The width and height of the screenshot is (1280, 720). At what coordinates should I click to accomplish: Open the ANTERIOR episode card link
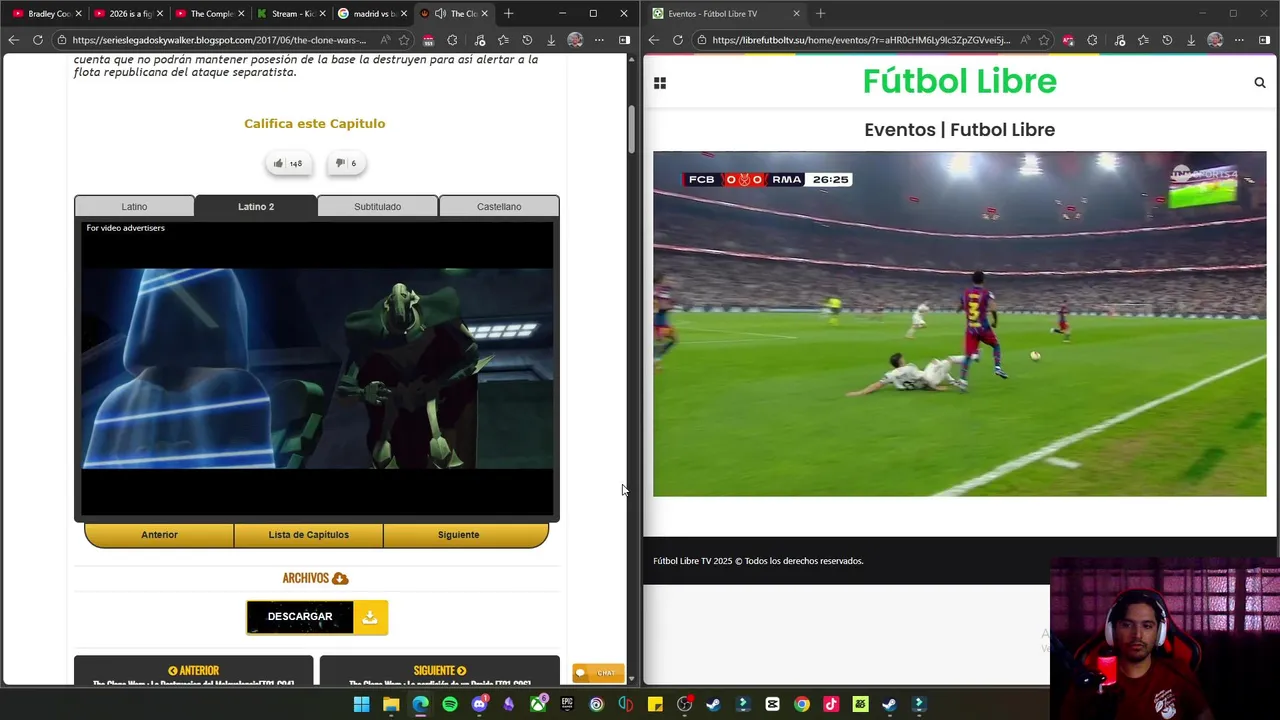[193, 670]
